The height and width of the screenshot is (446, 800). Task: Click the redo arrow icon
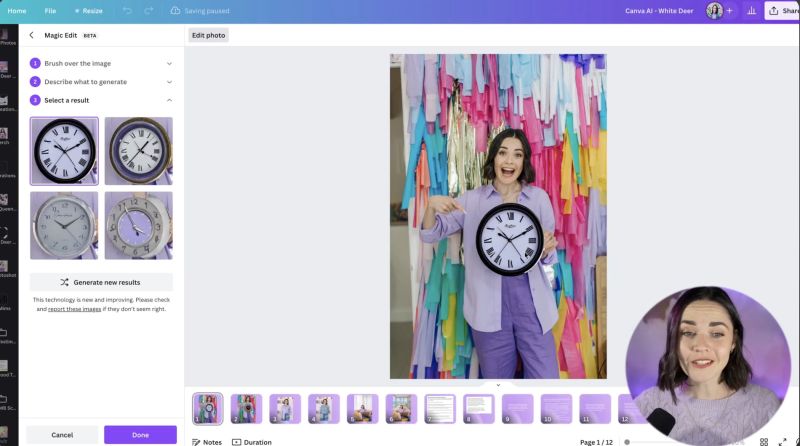click(x=148, y=11)
